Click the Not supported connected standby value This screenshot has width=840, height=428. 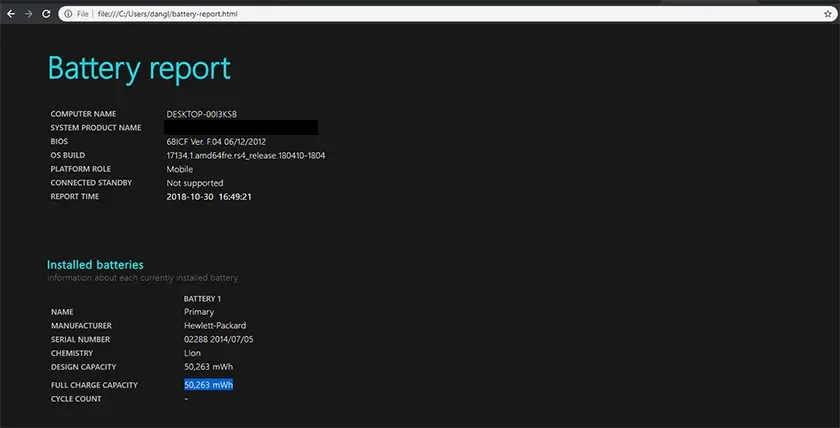click(195, 183)
